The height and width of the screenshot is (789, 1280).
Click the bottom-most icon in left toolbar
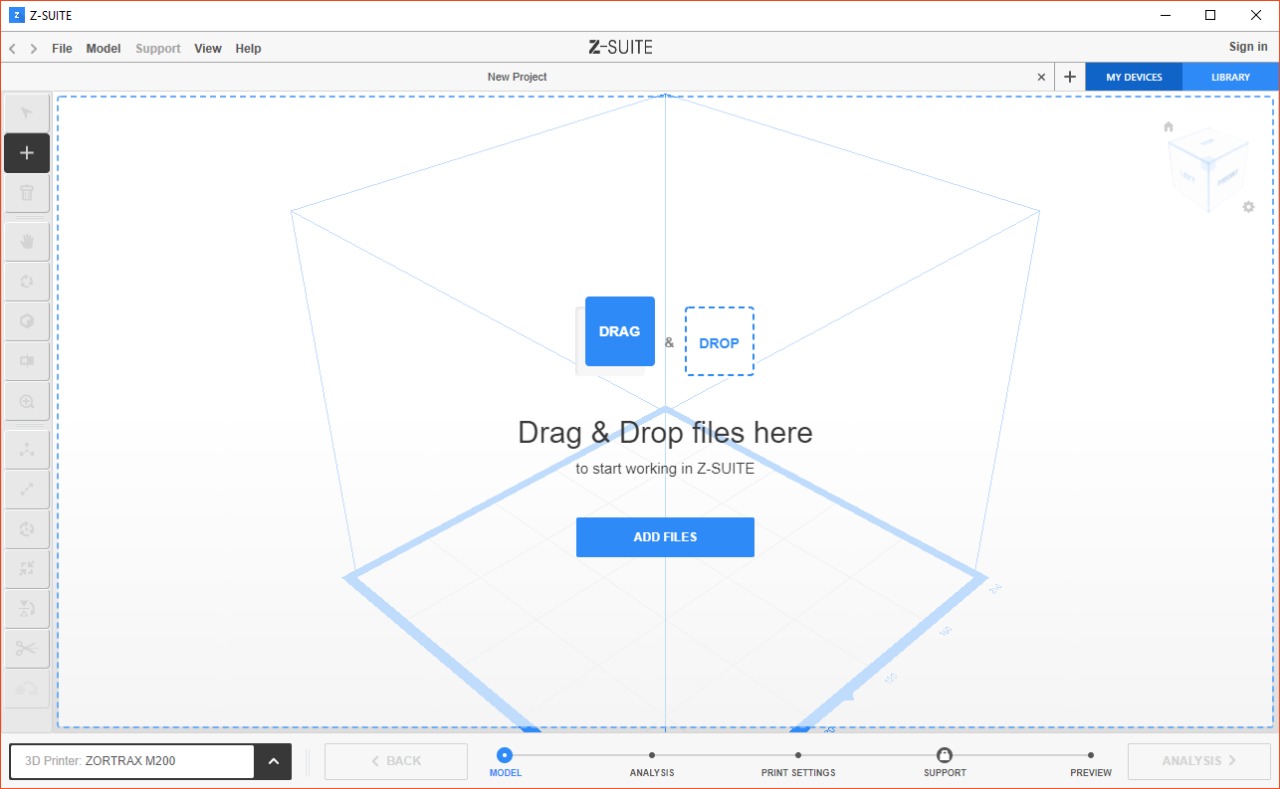click(27, 688)
